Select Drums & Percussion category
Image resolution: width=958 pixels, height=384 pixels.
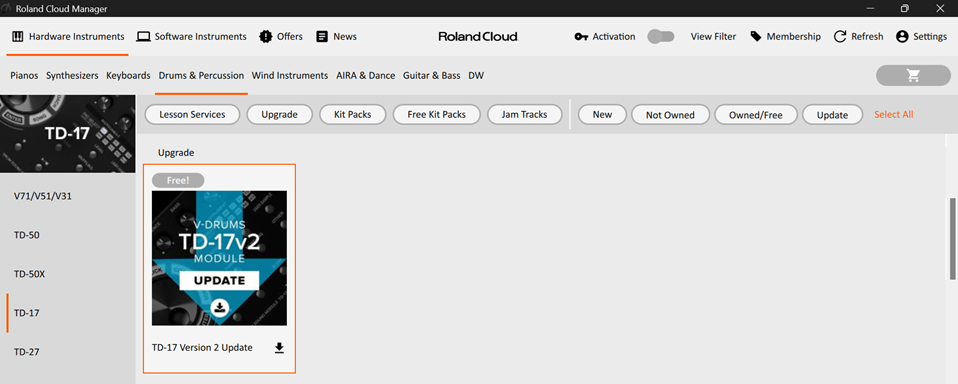201,76
